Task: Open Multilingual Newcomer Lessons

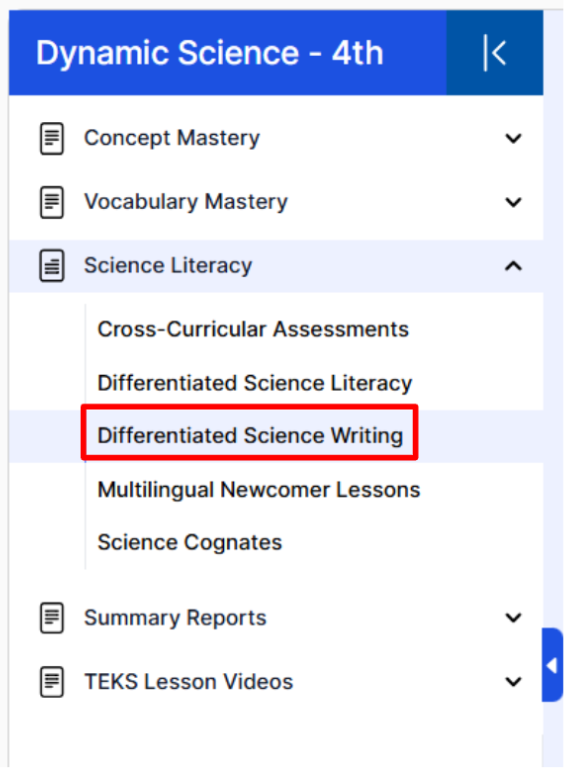Action: [x=259, y=490]
